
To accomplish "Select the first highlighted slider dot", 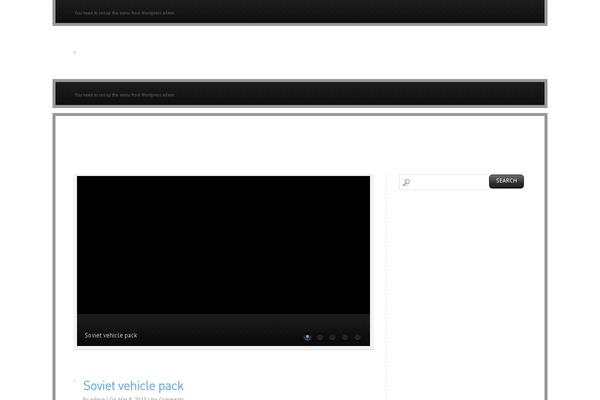I will click(x=307, y=337).
